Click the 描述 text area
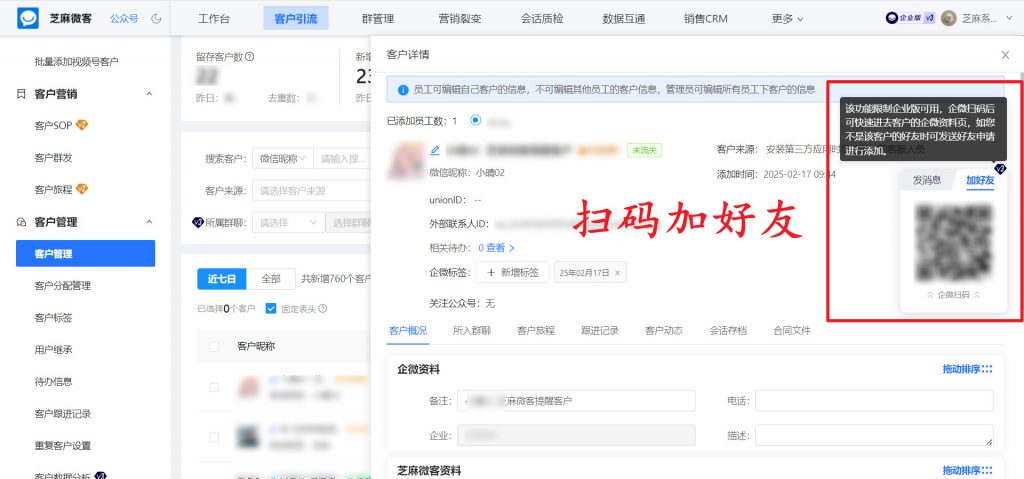The height and width of the screenshot is (479, 1024). 874,435
